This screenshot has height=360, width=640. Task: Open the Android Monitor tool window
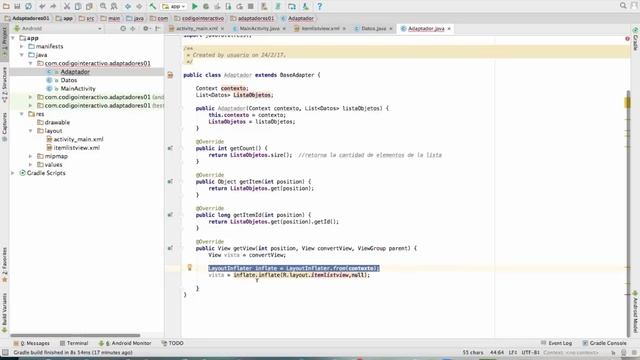[126, 343]
